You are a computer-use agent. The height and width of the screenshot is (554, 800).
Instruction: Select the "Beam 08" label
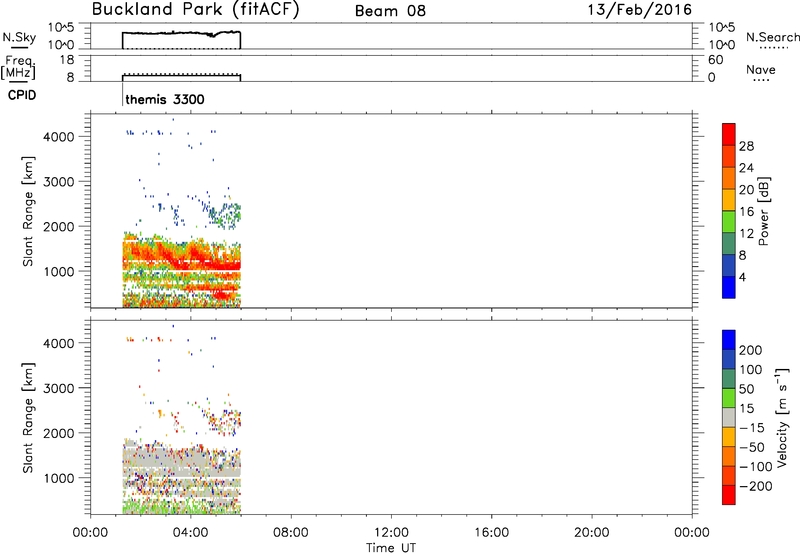[390, 11]
